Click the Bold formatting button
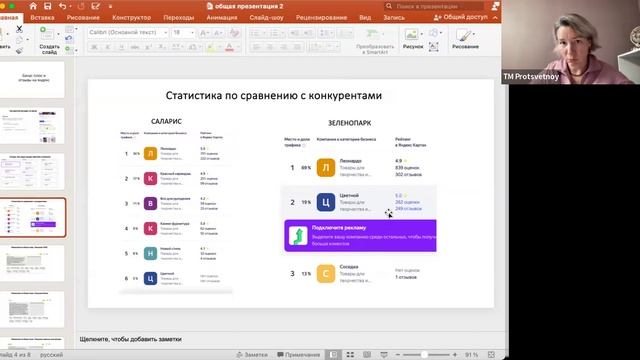The height and width of the screenshot is (360, 640). [x=94, y=47]
